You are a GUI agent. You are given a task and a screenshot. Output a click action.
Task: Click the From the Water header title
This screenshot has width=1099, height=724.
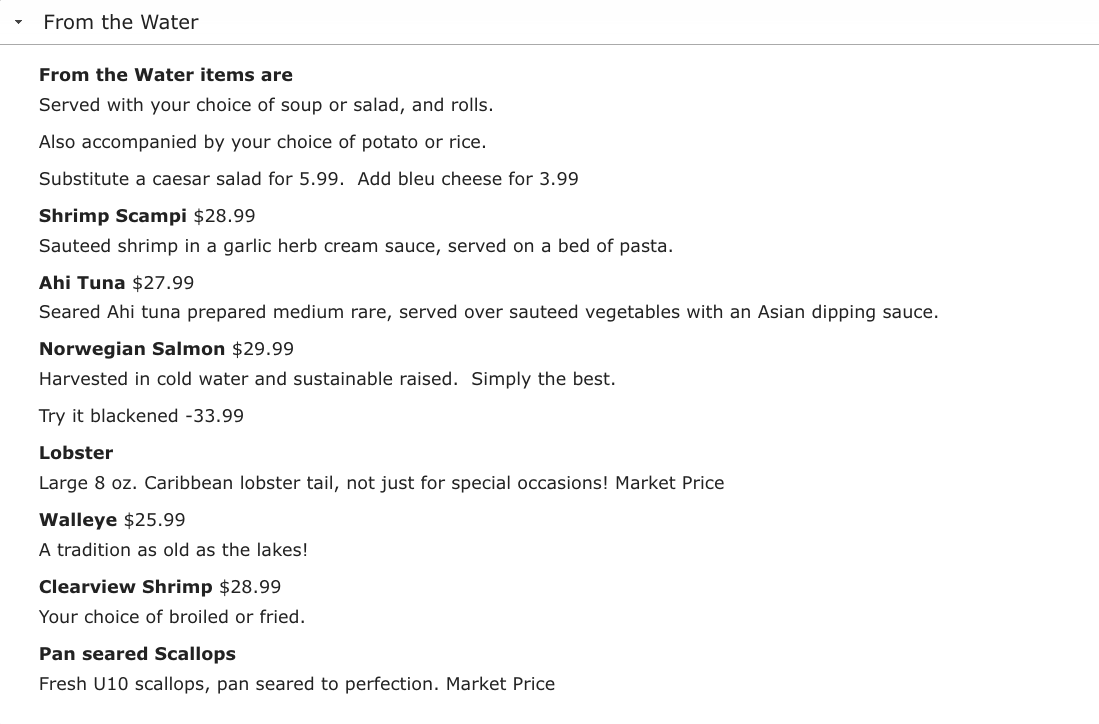121,22
